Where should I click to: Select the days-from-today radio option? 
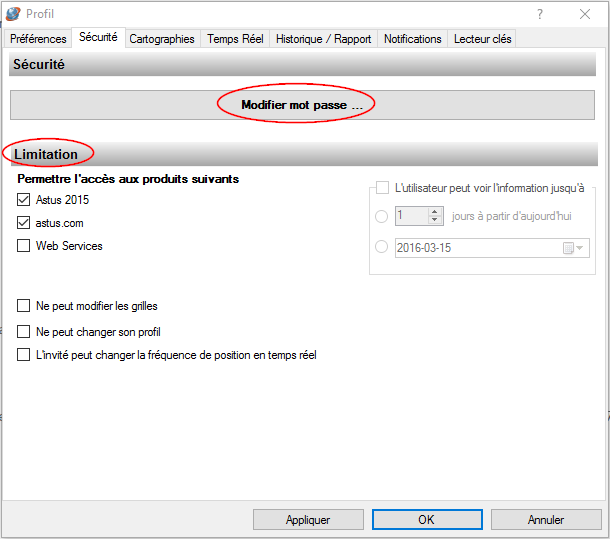[381, 216]
